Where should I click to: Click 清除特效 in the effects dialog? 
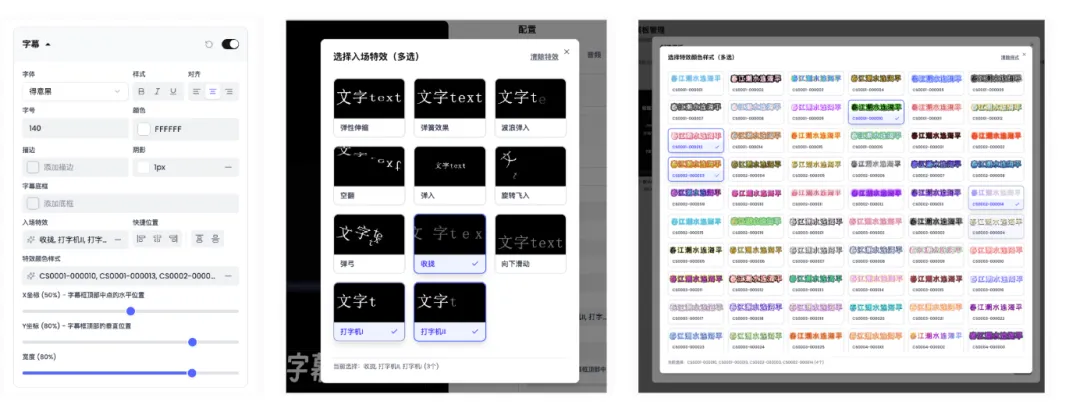(544, 57)
